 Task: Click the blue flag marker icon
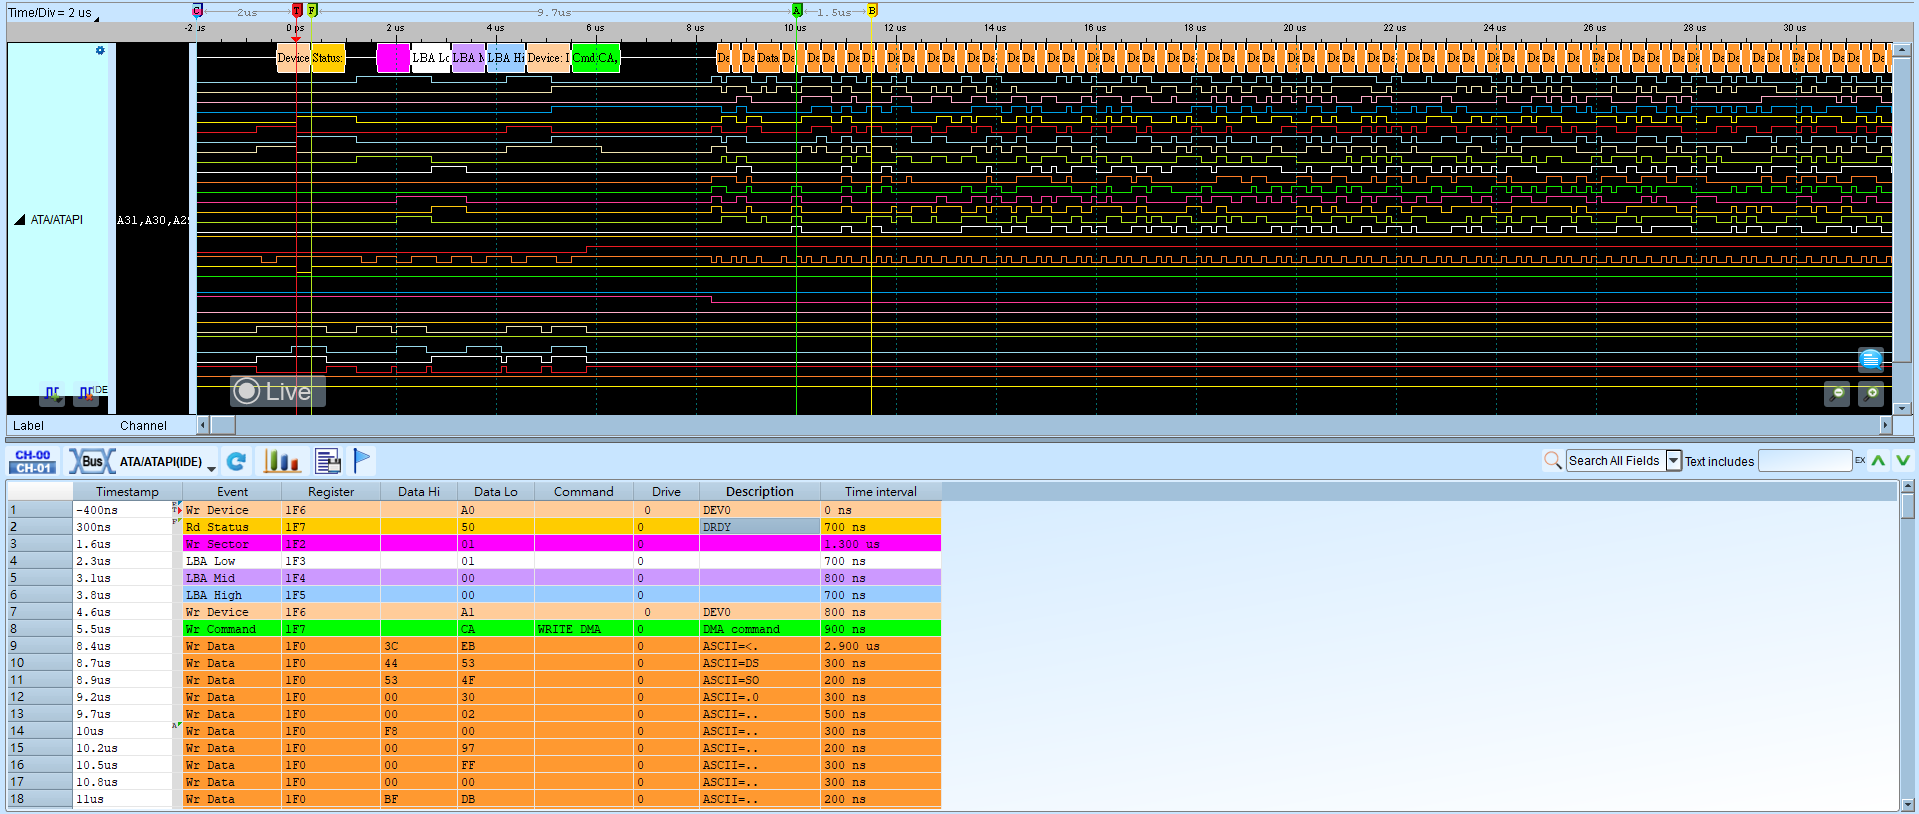(362, 460)
